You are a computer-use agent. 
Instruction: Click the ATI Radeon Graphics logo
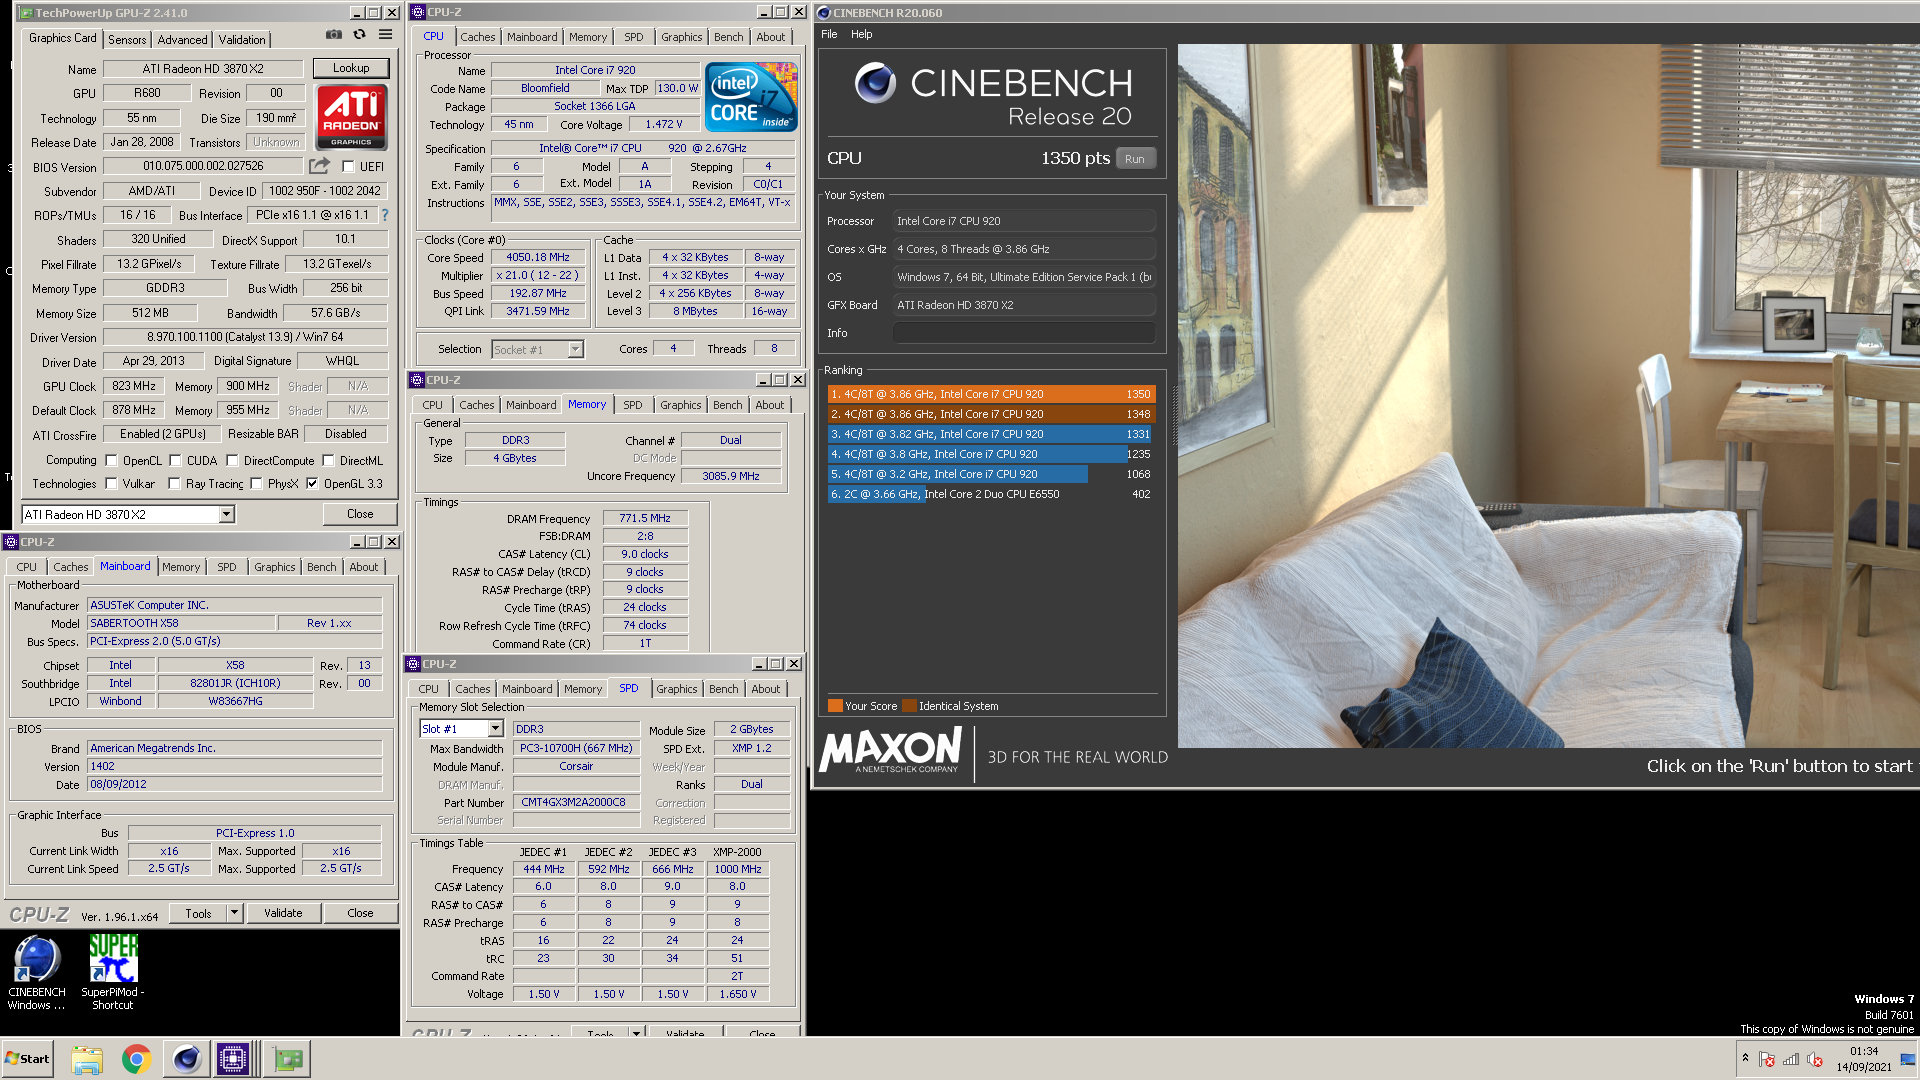pyautogui.click(x=351, y=117)
